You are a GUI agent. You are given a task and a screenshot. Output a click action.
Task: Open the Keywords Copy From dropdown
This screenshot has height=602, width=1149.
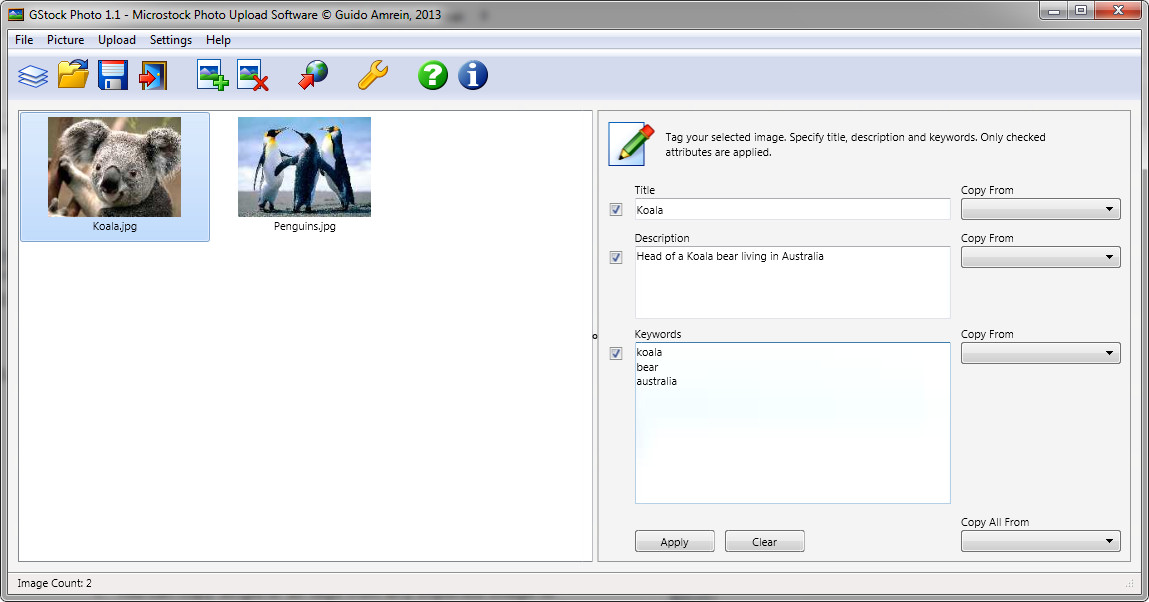click(1041, 353)
